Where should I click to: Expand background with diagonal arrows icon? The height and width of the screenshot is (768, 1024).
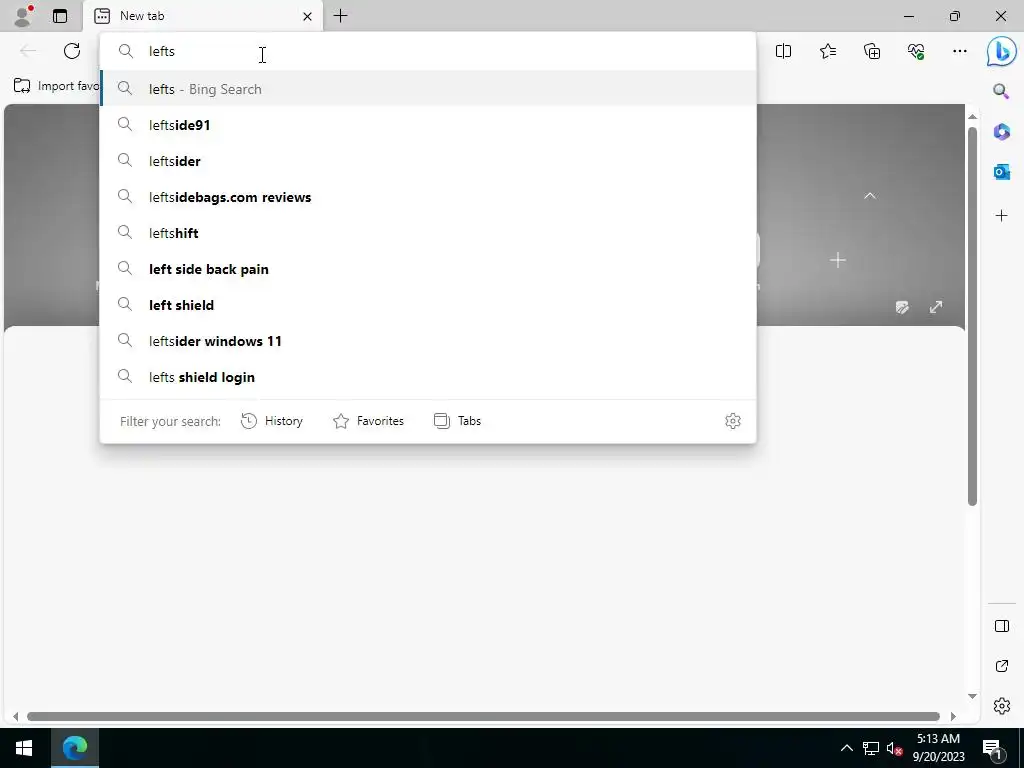coord(936,307)
